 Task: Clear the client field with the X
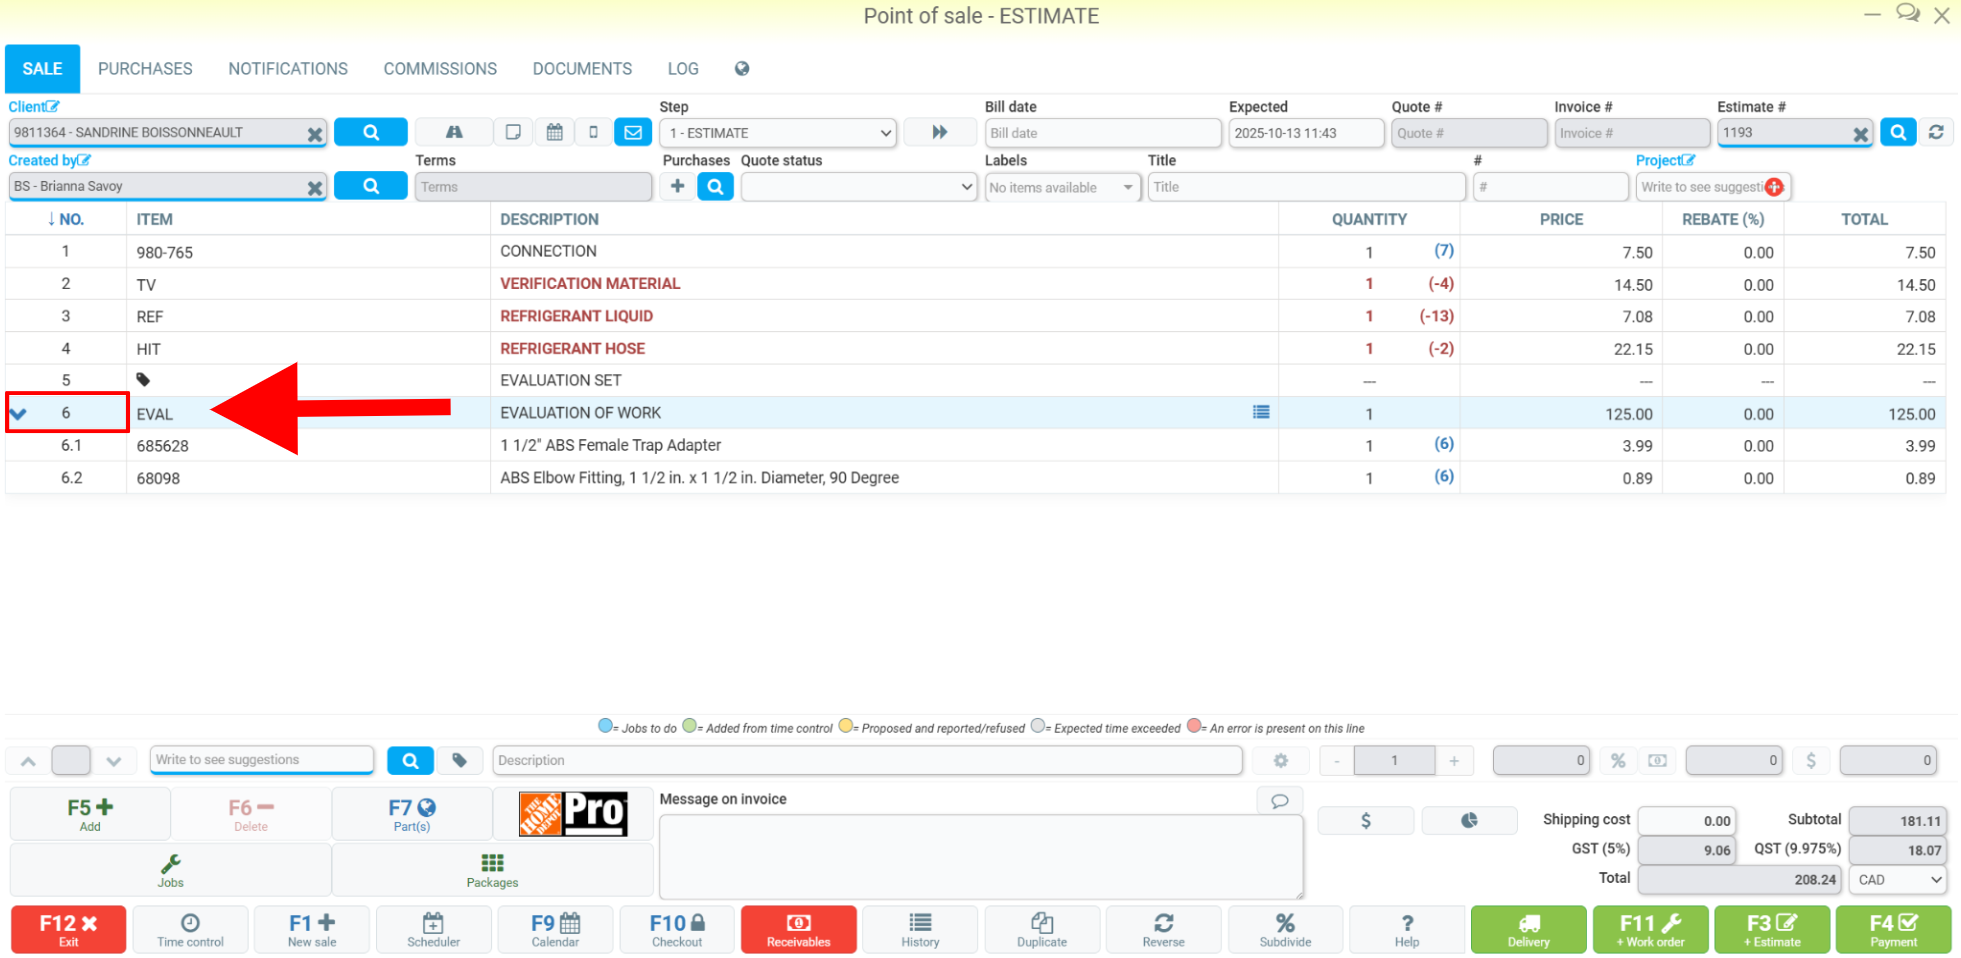click(x=315, y=133)
